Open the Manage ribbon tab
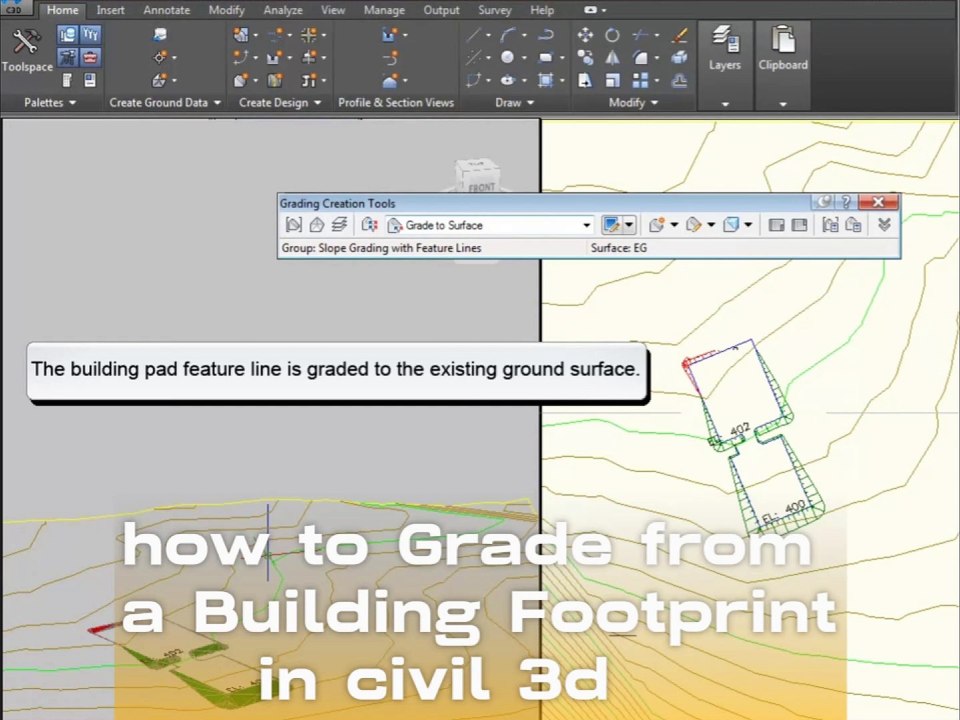 [384, 10]
